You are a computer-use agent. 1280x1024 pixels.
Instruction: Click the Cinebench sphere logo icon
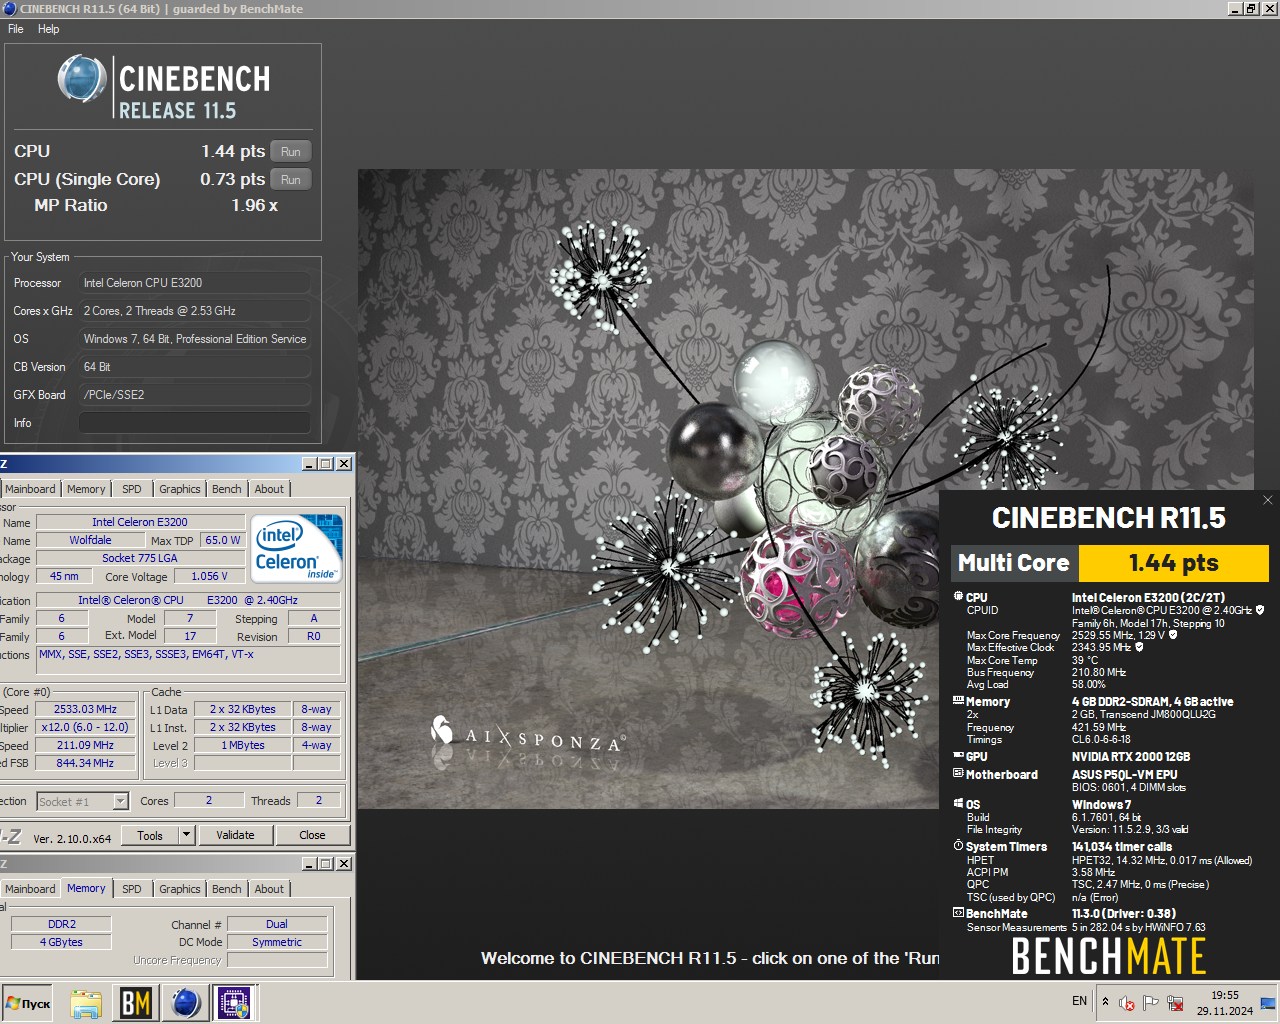pos(82,79)
